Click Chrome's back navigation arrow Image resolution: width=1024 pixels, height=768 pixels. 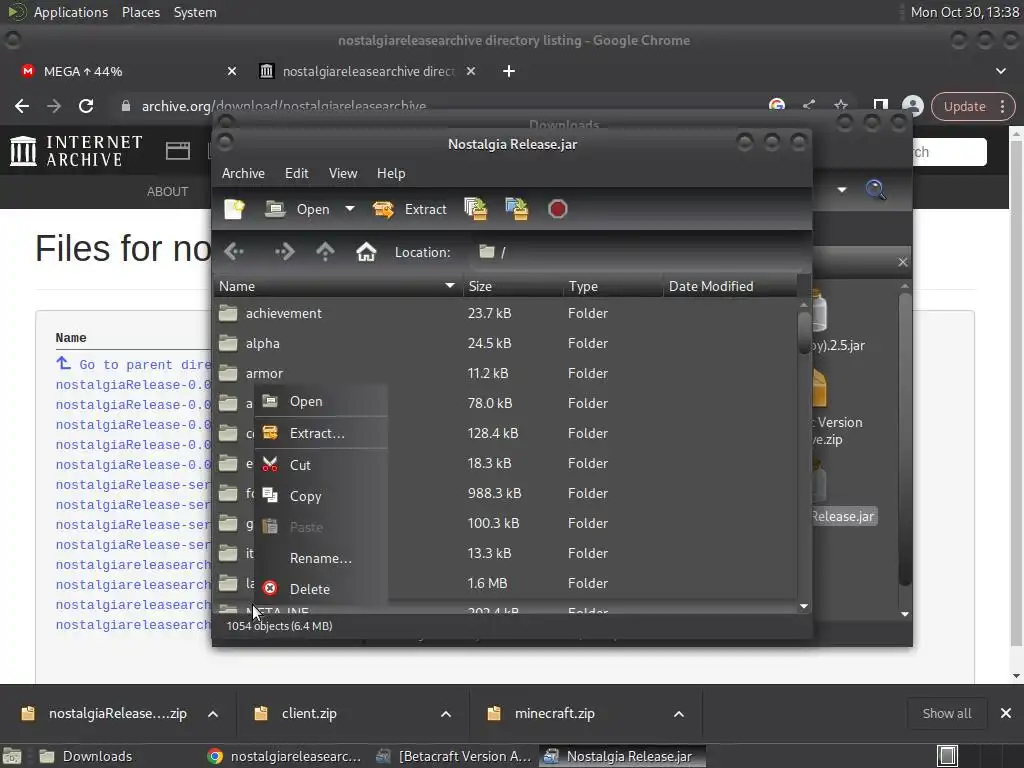(x=22, y=106)
